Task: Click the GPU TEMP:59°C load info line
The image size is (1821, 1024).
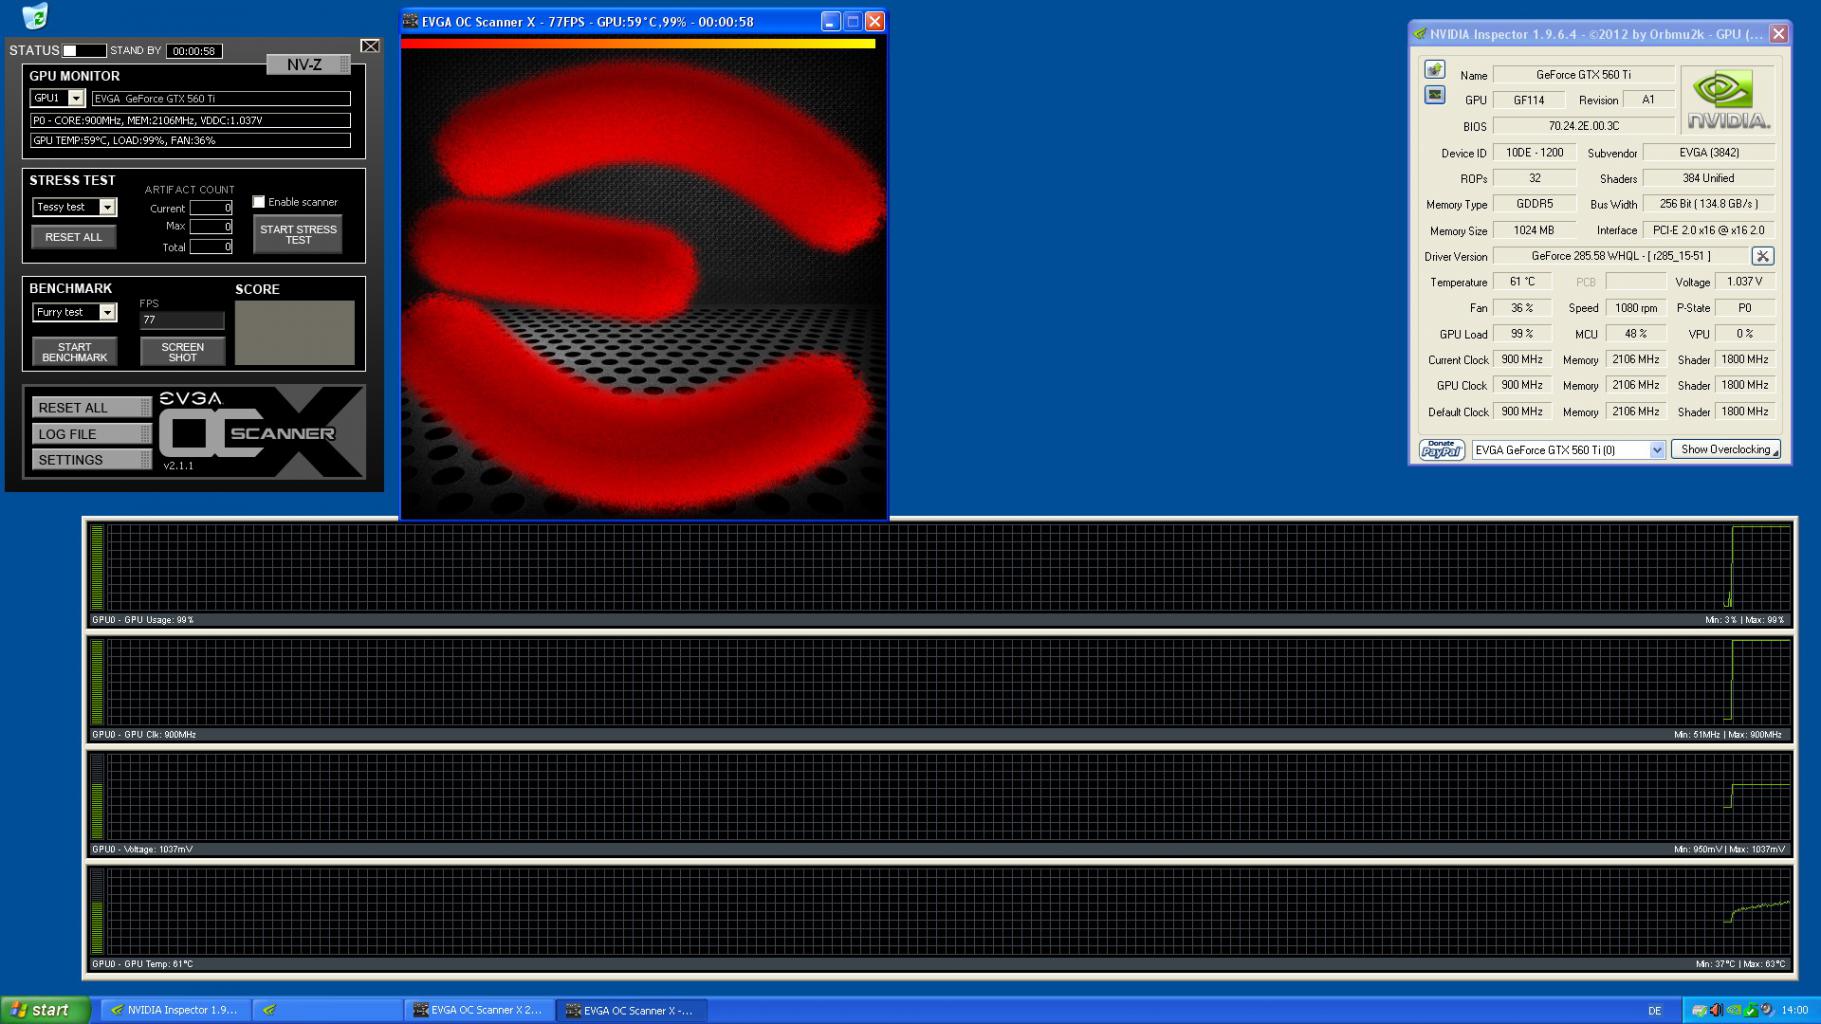Action: (190, 140)
